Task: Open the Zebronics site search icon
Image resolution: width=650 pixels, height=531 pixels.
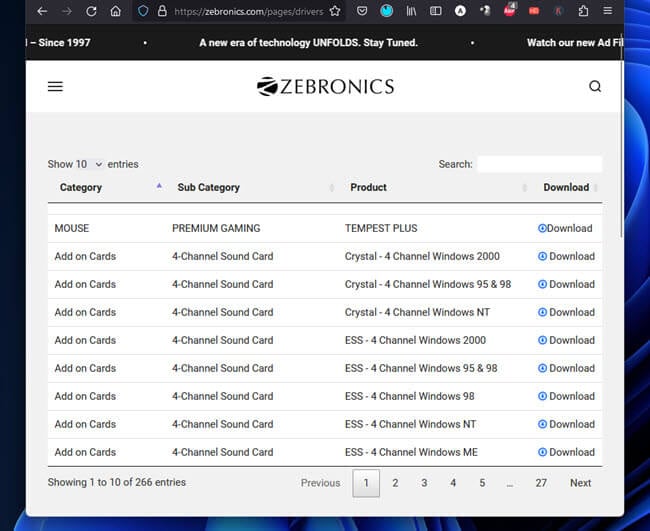Action: tap(595, 86)
